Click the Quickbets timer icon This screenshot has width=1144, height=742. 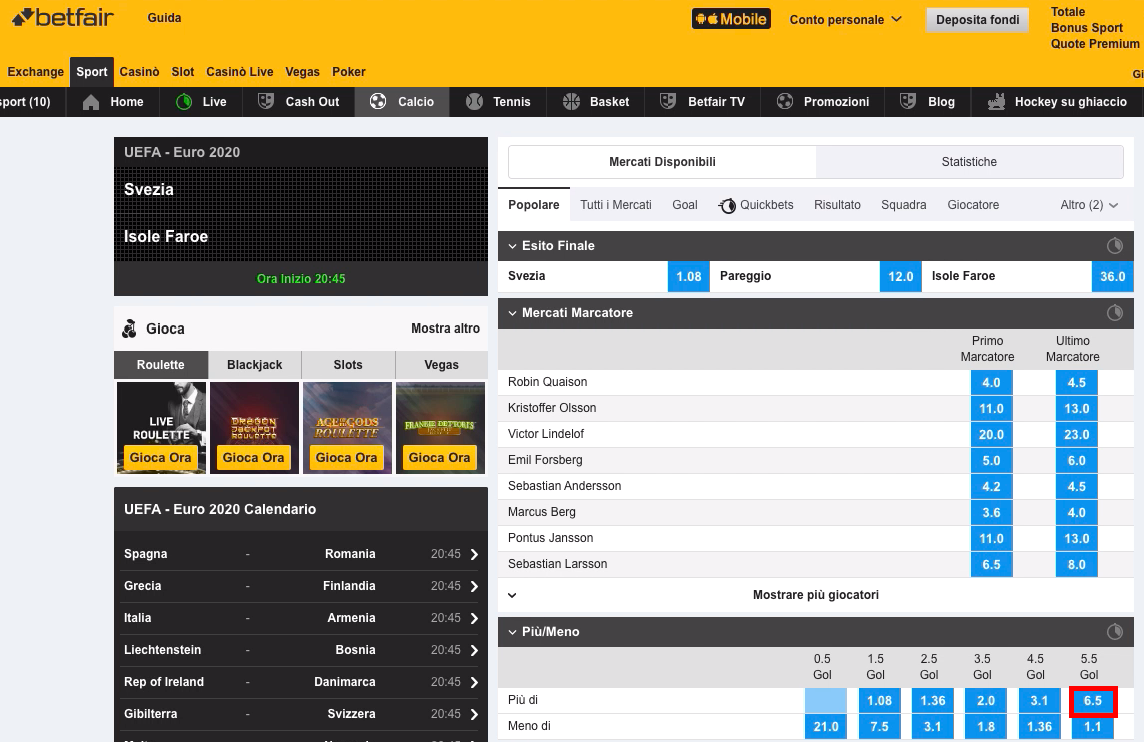(x=727, y=206)
